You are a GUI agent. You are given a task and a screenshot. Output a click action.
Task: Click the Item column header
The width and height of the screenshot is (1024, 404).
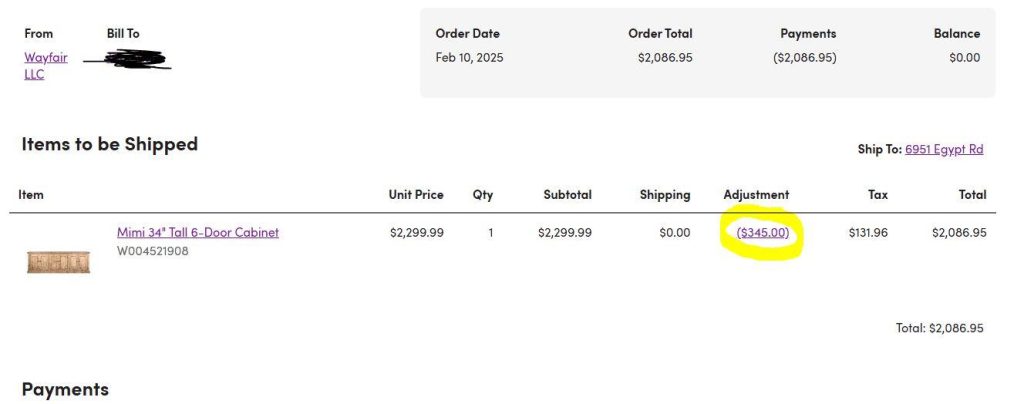tap(31, 195)
